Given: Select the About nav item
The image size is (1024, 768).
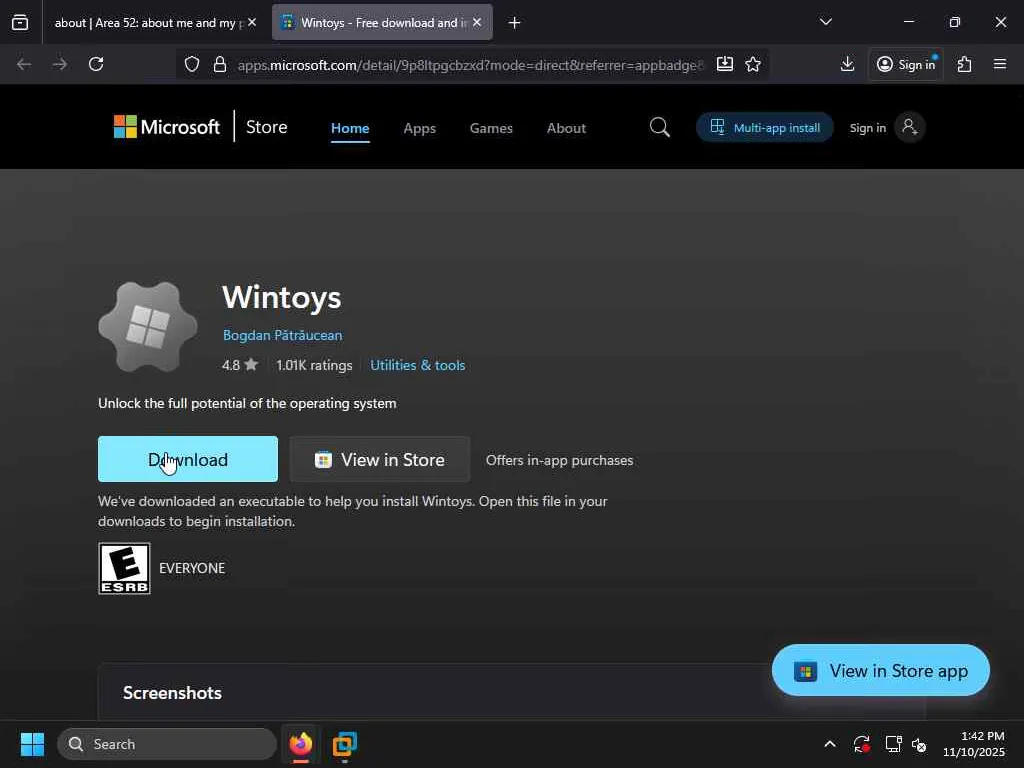Looking at the screenshot, I should 566,128.
